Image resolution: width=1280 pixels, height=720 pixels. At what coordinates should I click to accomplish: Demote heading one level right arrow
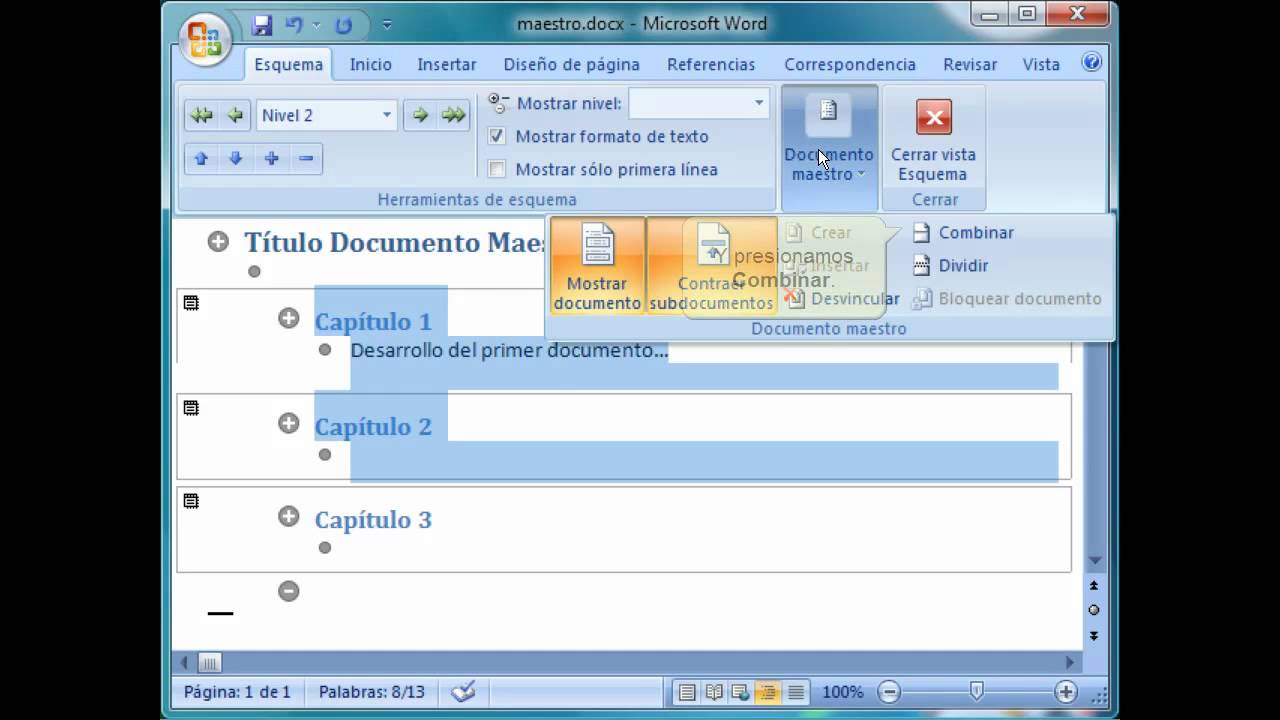[420, 115]
